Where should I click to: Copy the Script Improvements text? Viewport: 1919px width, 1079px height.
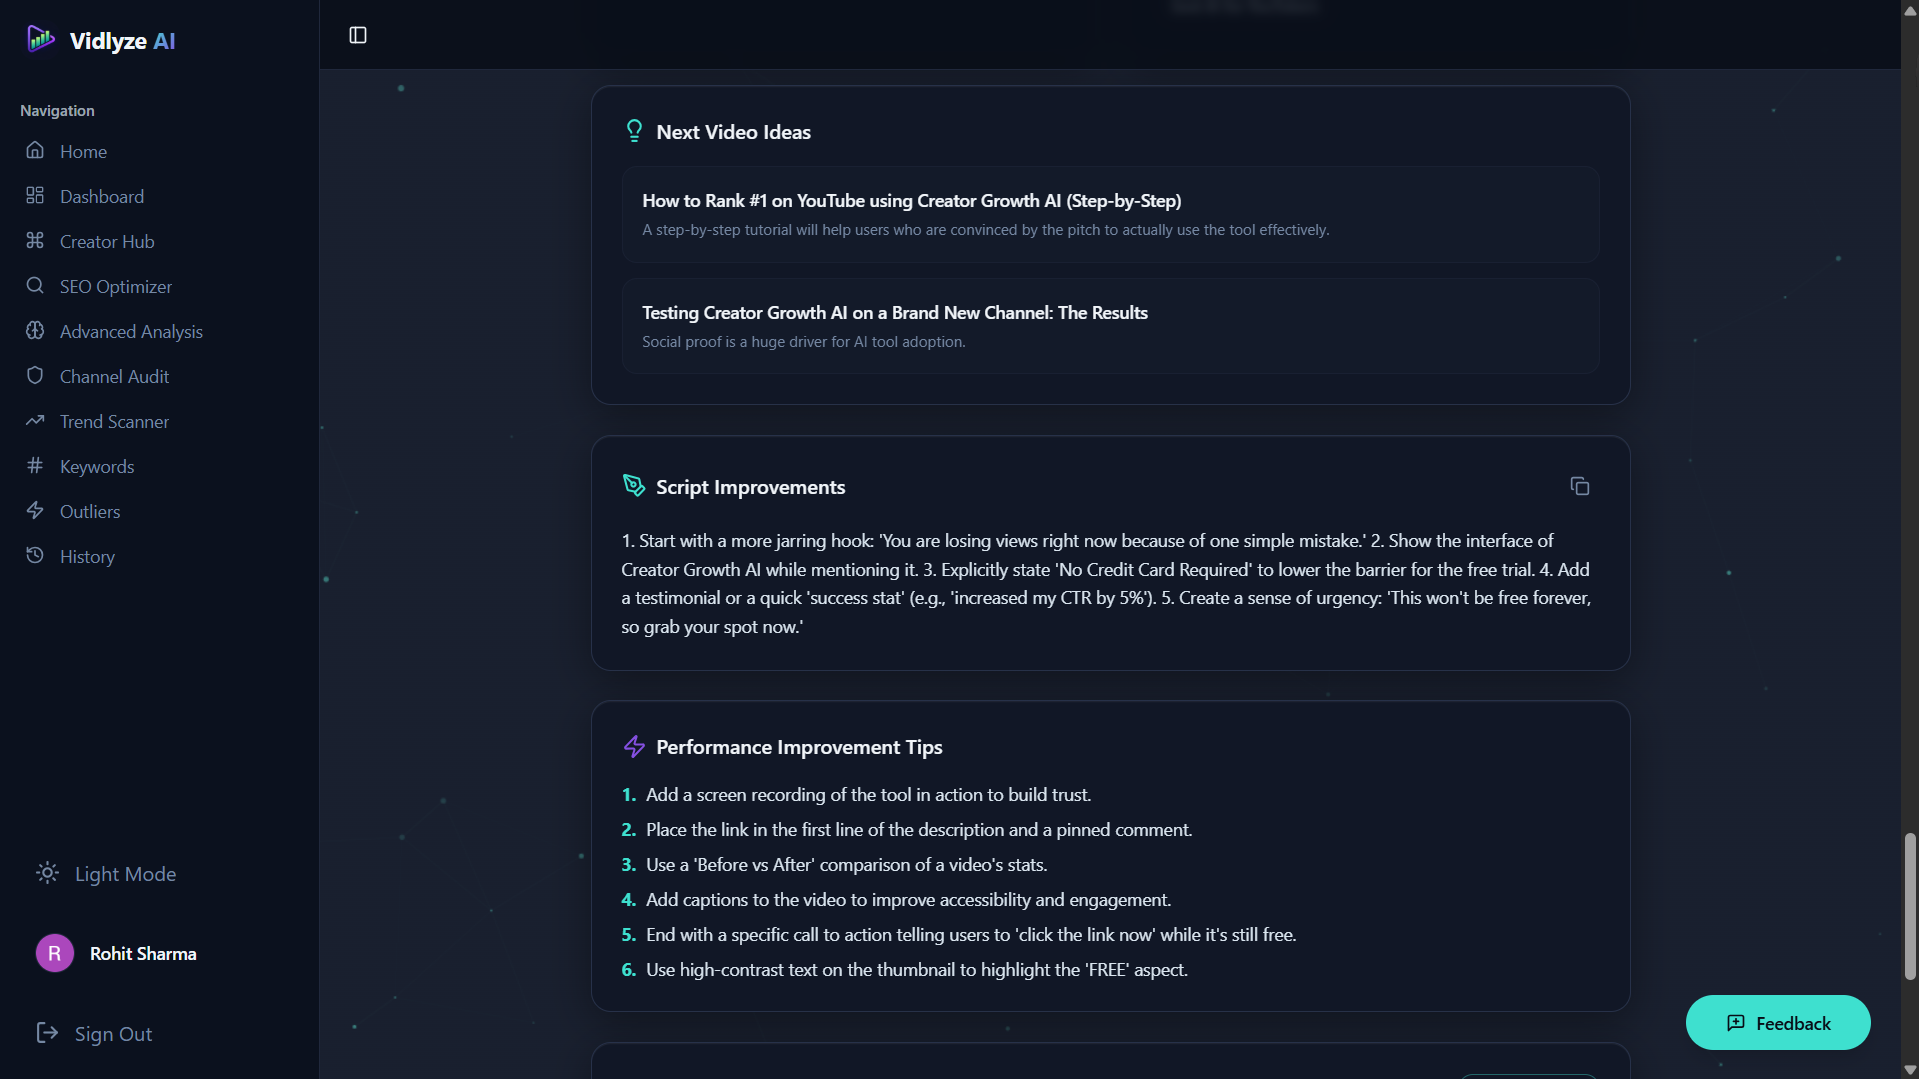pyautogui.click(x=1580, y=487)
